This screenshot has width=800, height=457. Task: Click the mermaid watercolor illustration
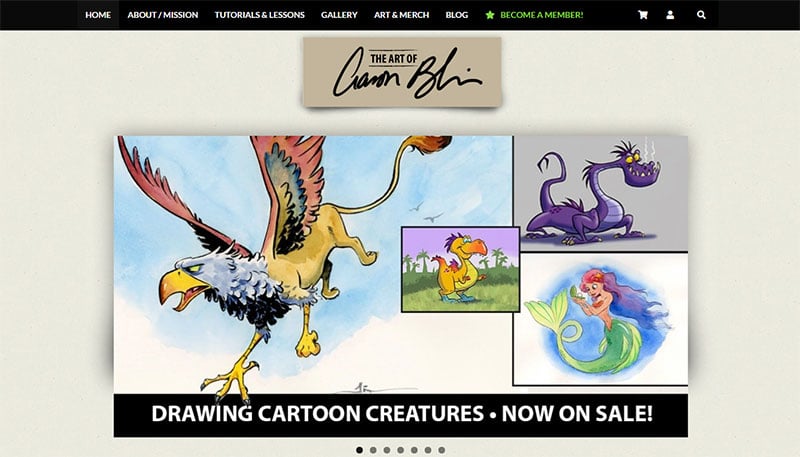click(601, 319)
